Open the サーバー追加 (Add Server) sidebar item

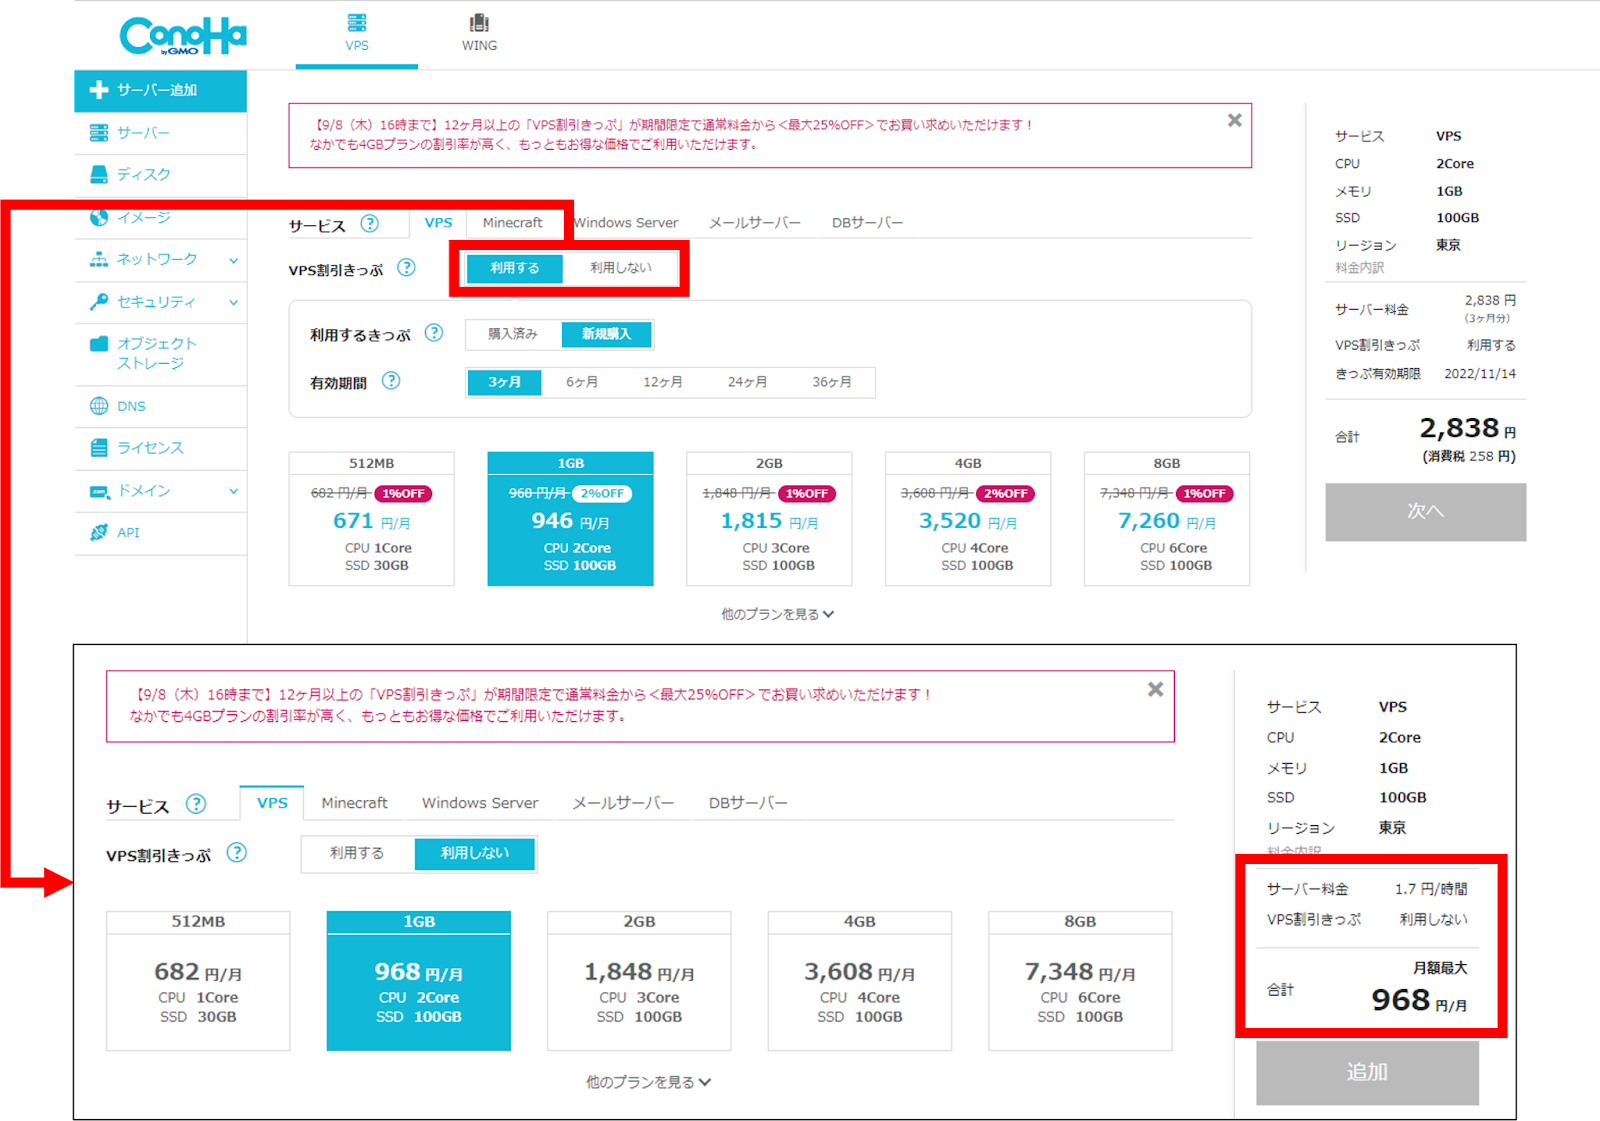(160, 91)
